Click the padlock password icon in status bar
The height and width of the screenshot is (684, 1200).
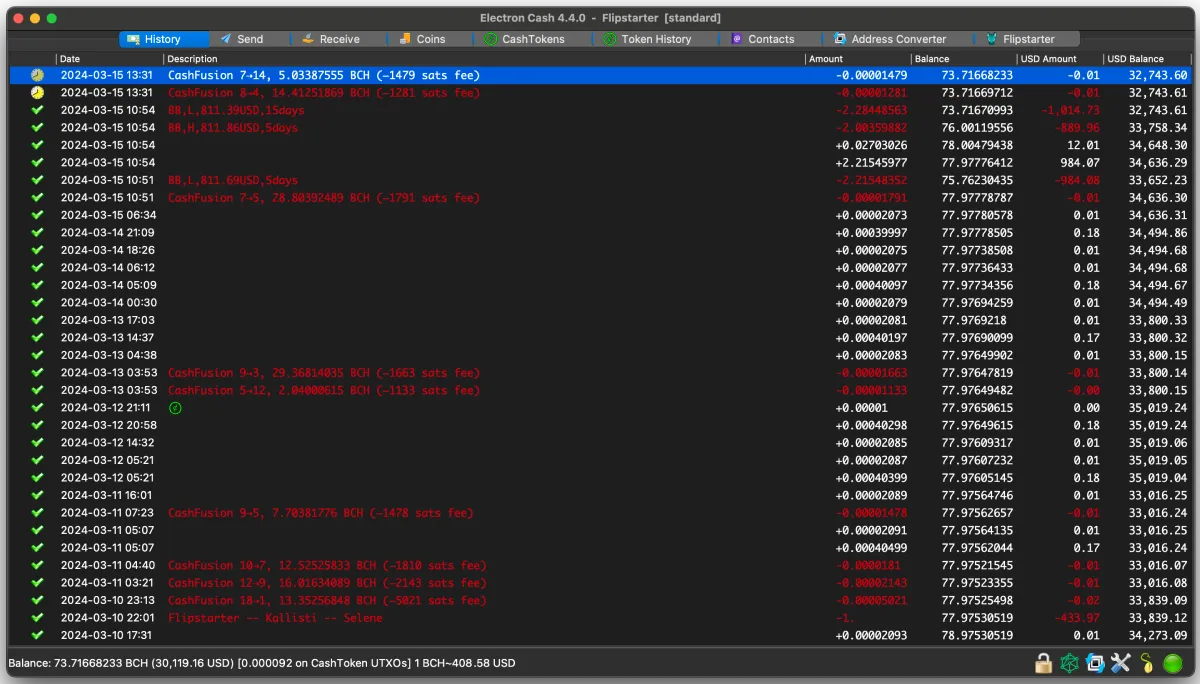click(1043, 663)
